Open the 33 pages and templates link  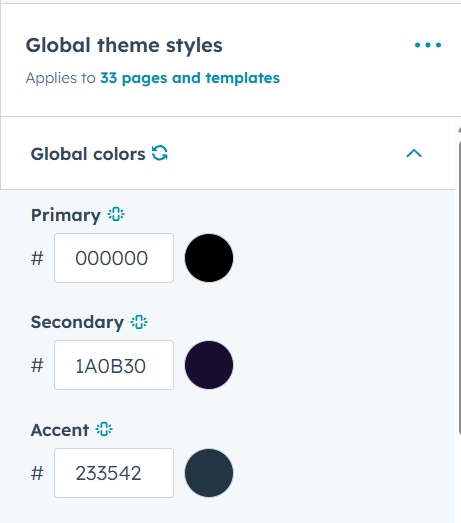[190, 78]
